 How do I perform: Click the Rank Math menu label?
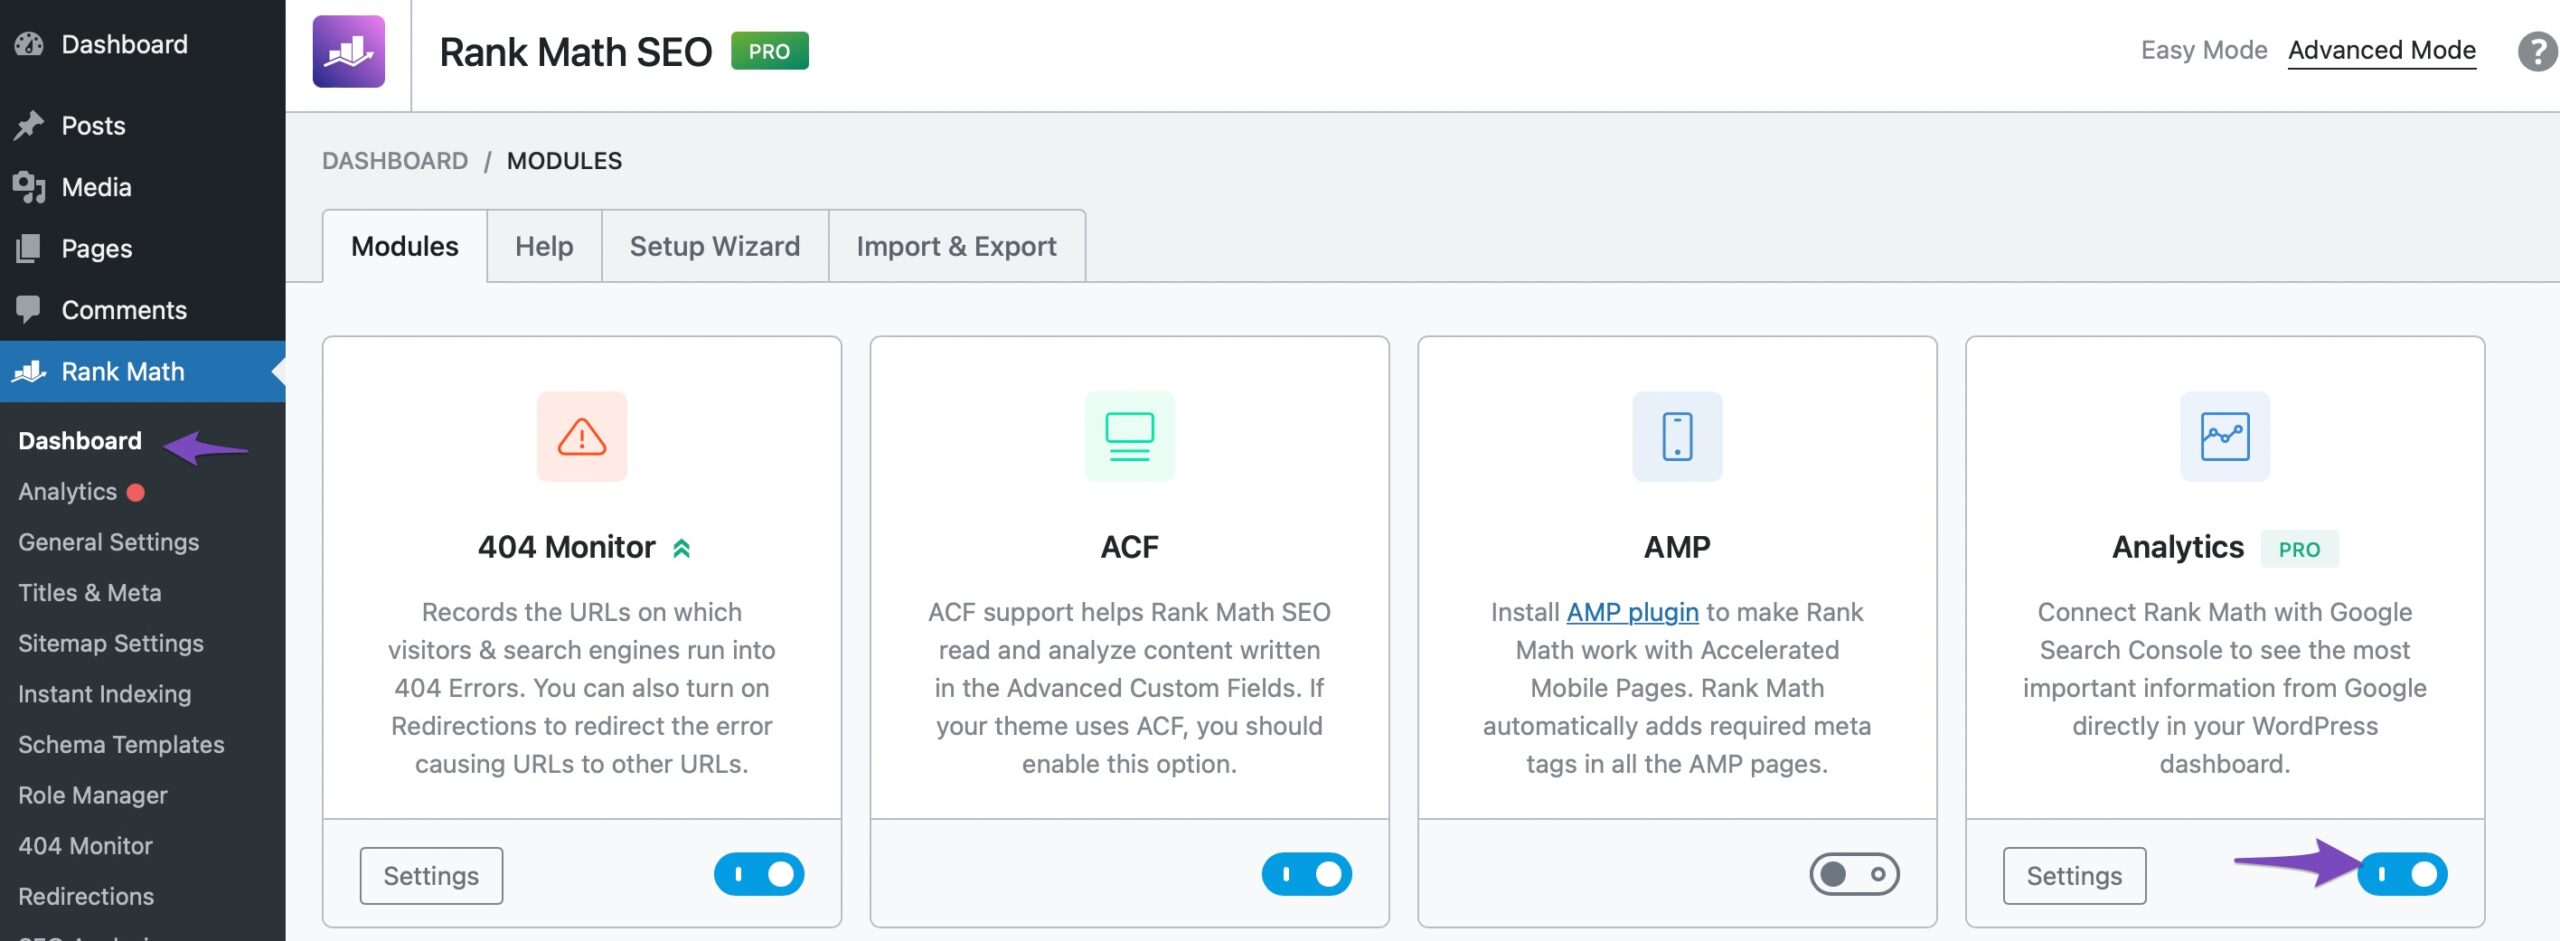pos(123,371)
